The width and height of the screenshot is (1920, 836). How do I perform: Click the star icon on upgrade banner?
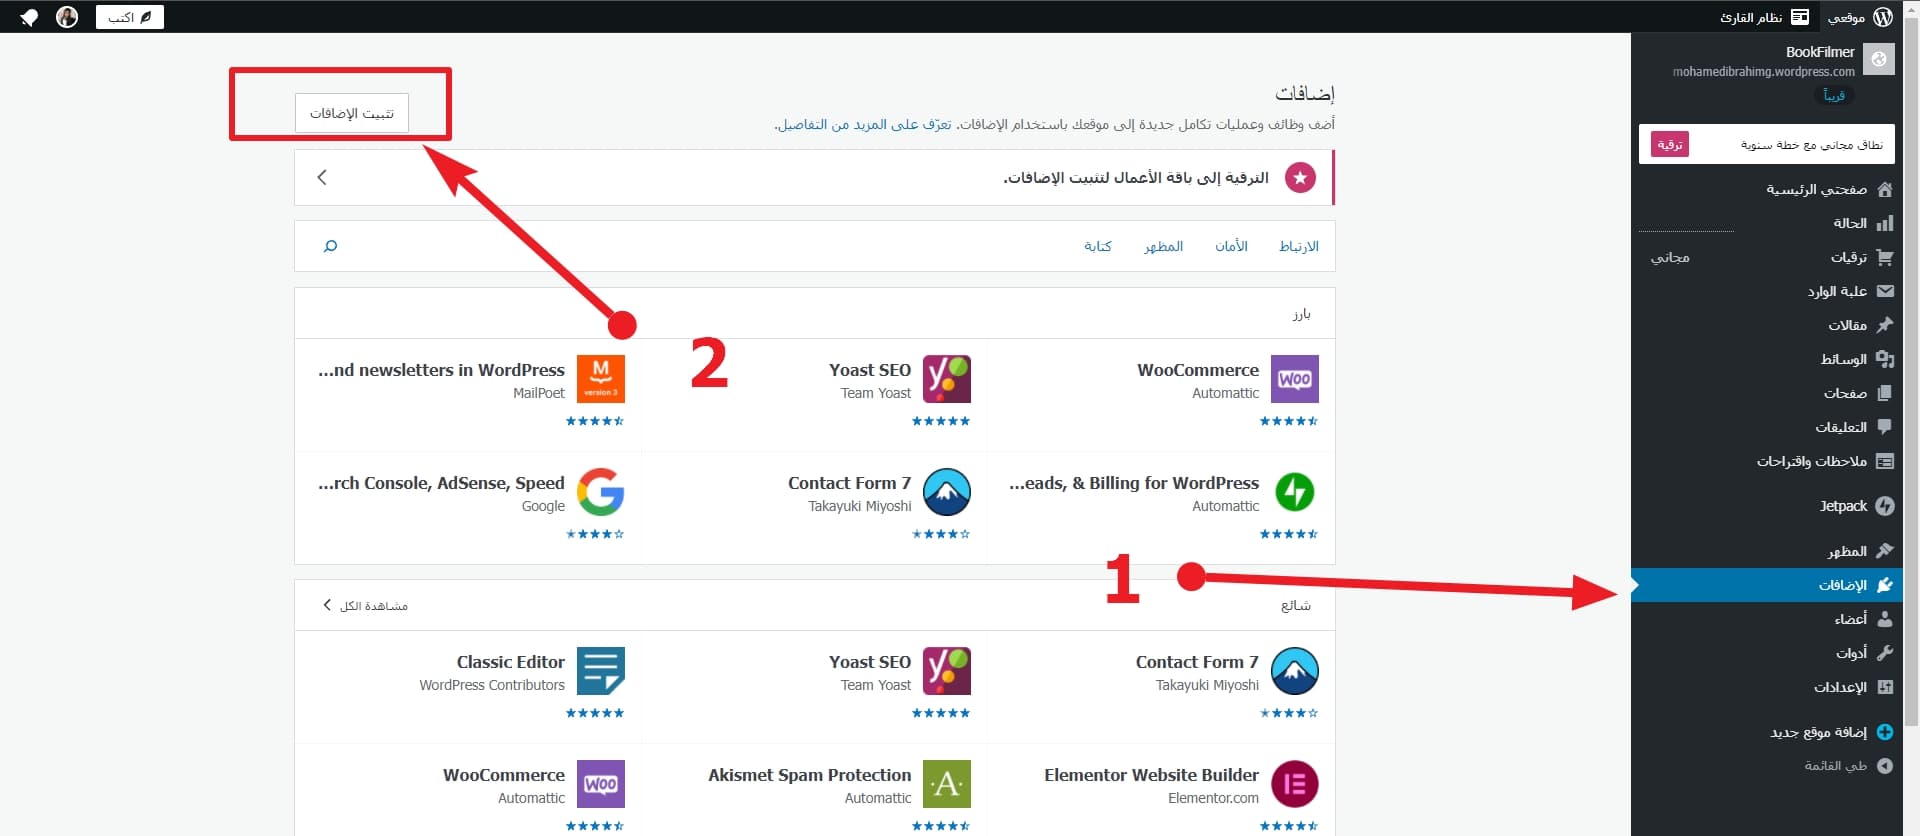pos(1300,178)
